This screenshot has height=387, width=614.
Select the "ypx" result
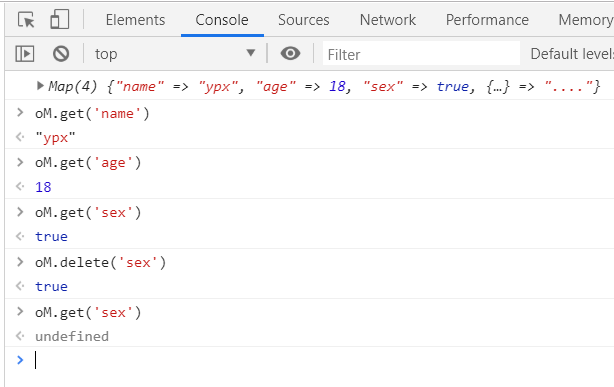pos(55,138)
